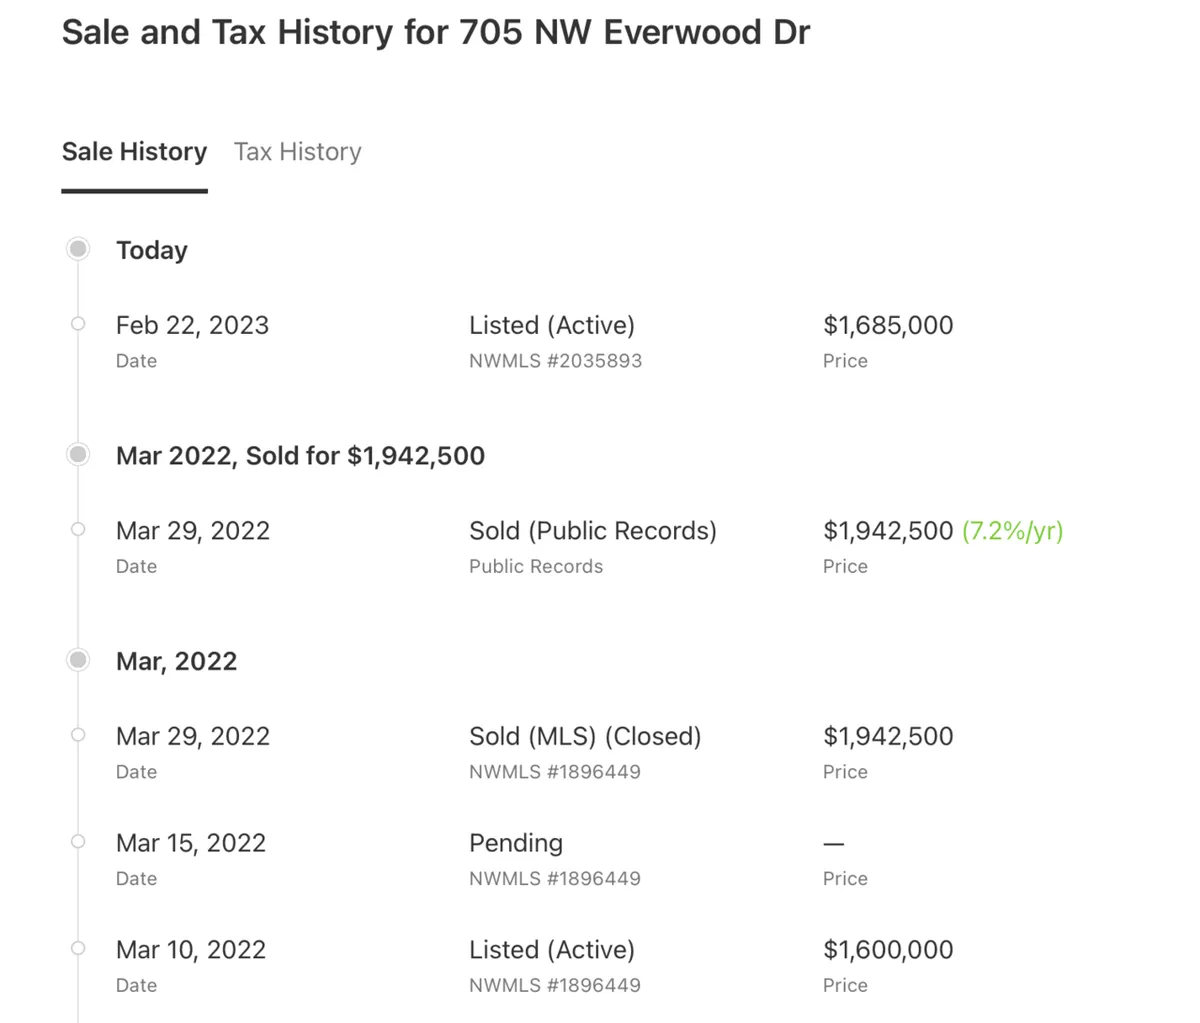
Task: Click the $1,685,000 listing price
Action: coord(888,326)
